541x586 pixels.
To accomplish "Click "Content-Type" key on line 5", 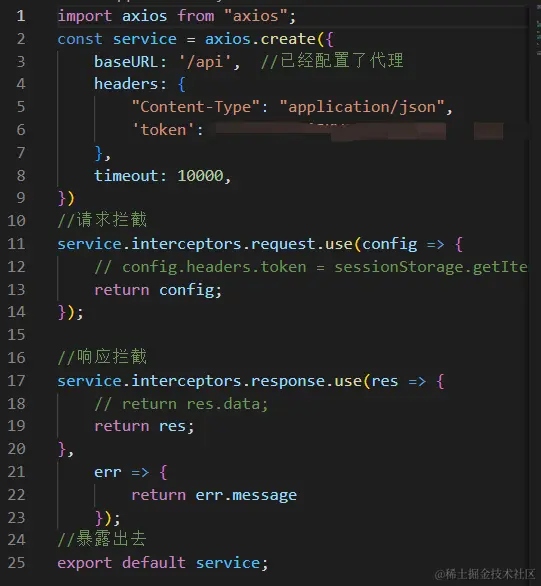I will 195,107.
